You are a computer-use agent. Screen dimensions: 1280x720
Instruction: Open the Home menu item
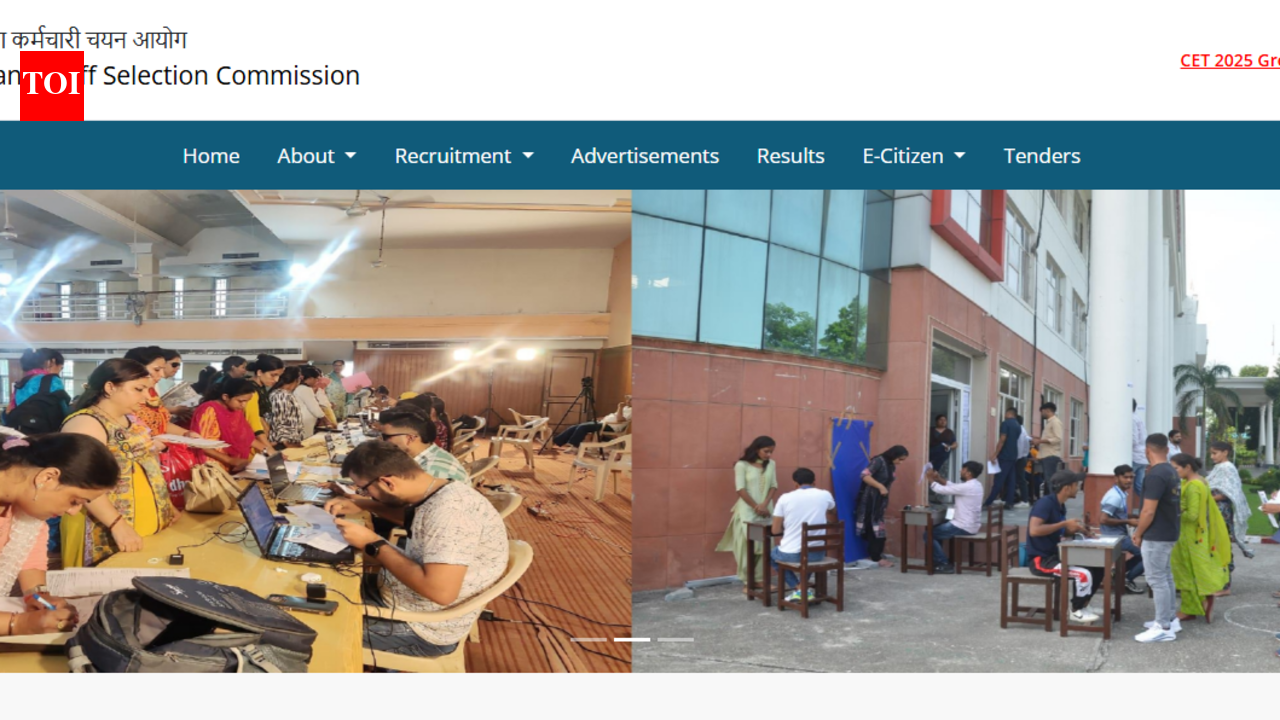point(211,156)
